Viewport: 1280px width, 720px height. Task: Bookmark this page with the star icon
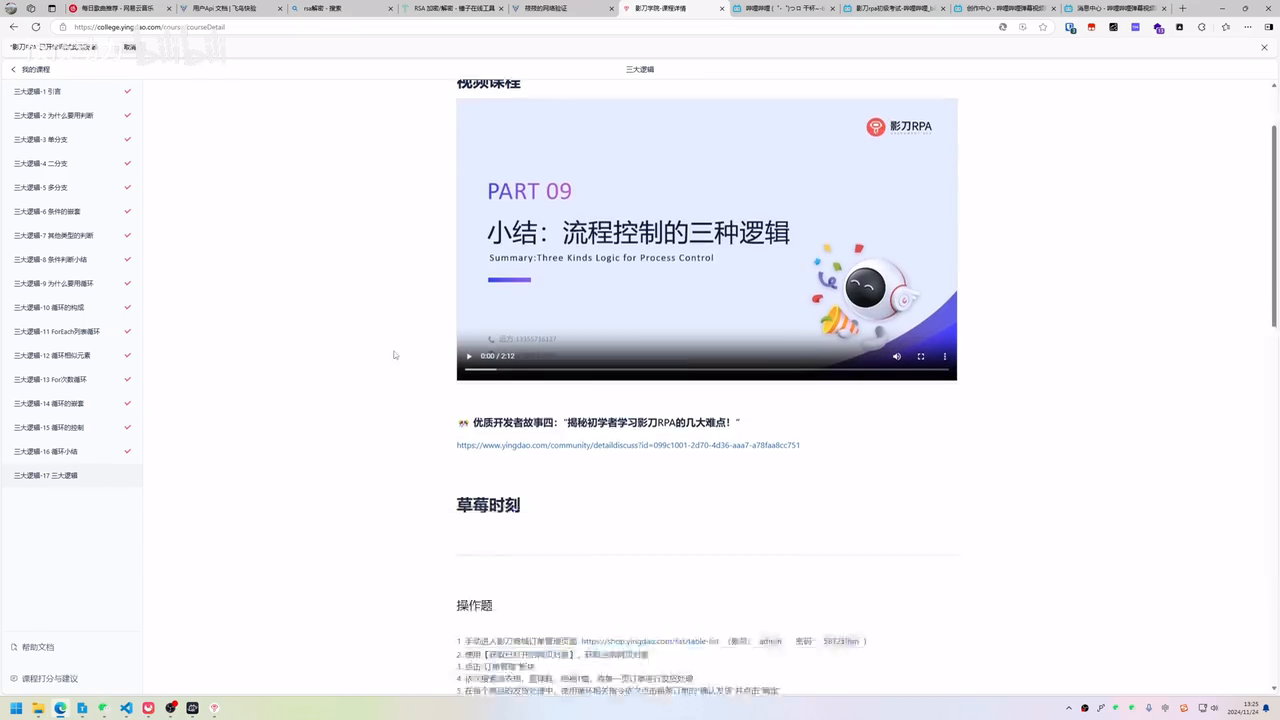coord(1043,27)
